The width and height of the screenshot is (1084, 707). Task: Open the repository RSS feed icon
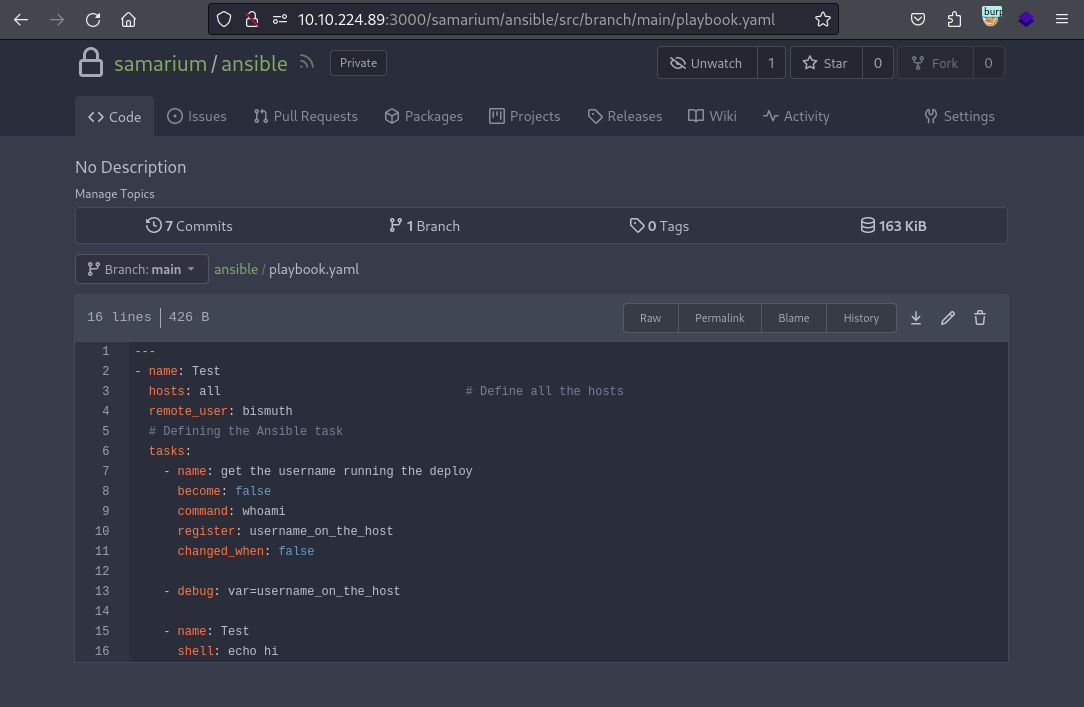click(x=307, y=63)
